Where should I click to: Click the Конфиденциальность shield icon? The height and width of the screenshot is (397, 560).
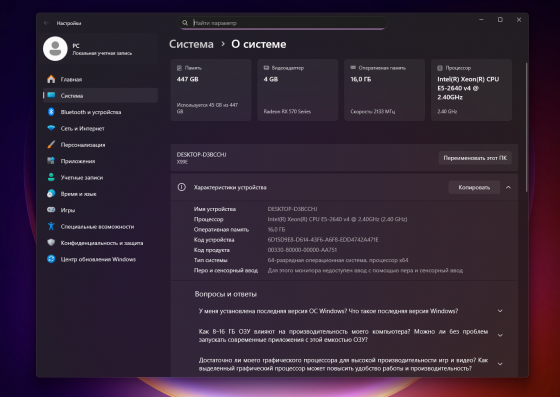[51, 242]
